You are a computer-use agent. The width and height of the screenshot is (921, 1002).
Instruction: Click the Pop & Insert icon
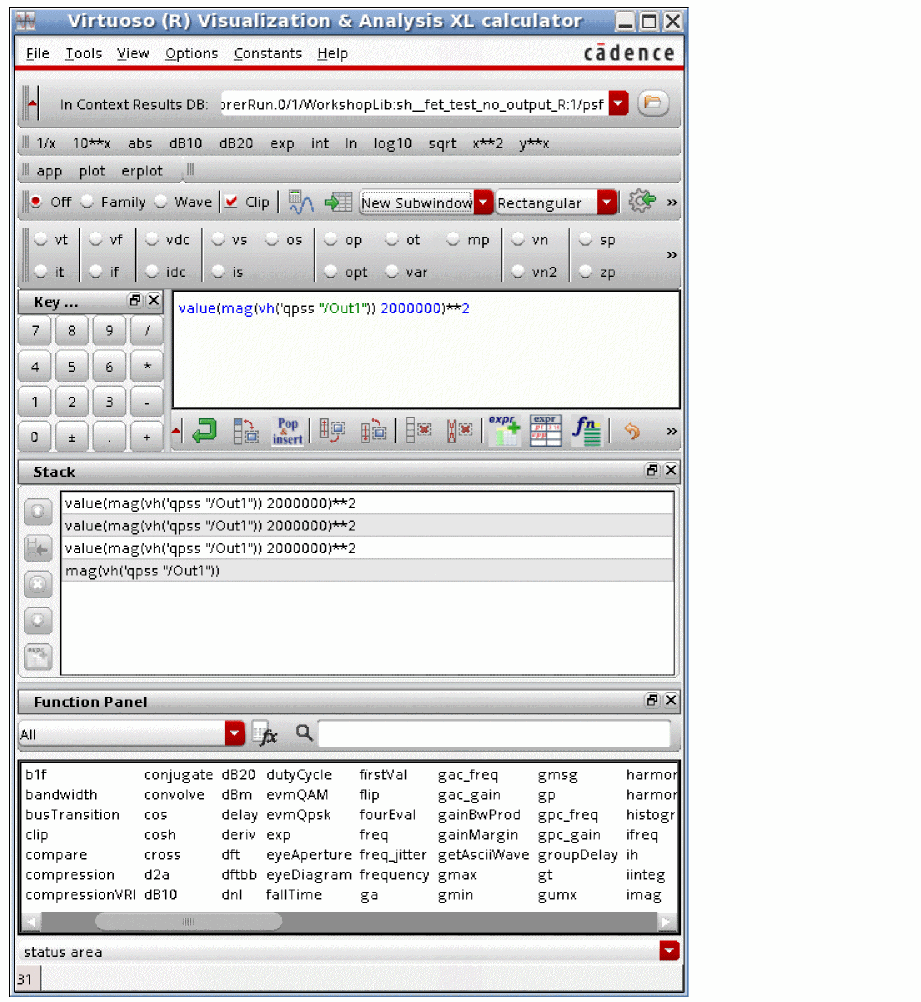[288, 431]
